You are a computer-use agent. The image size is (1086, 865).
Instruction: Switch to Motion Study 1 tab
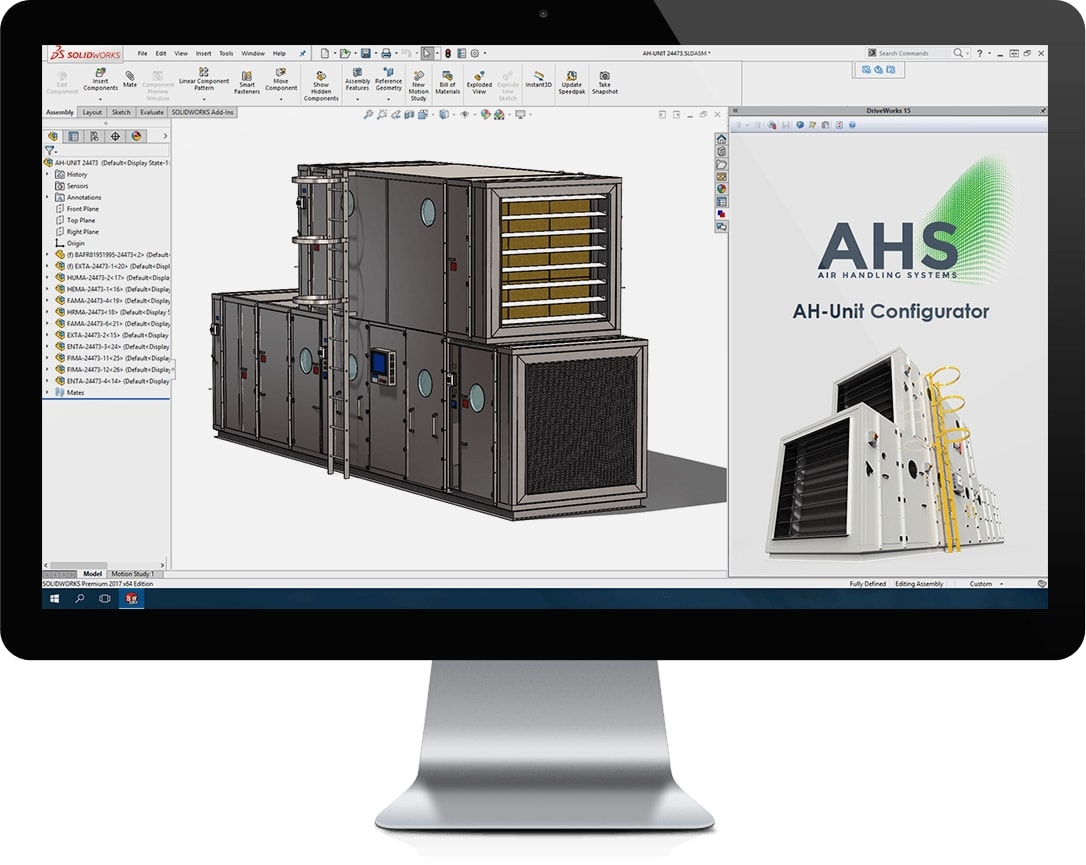click(x=133, y=574)
